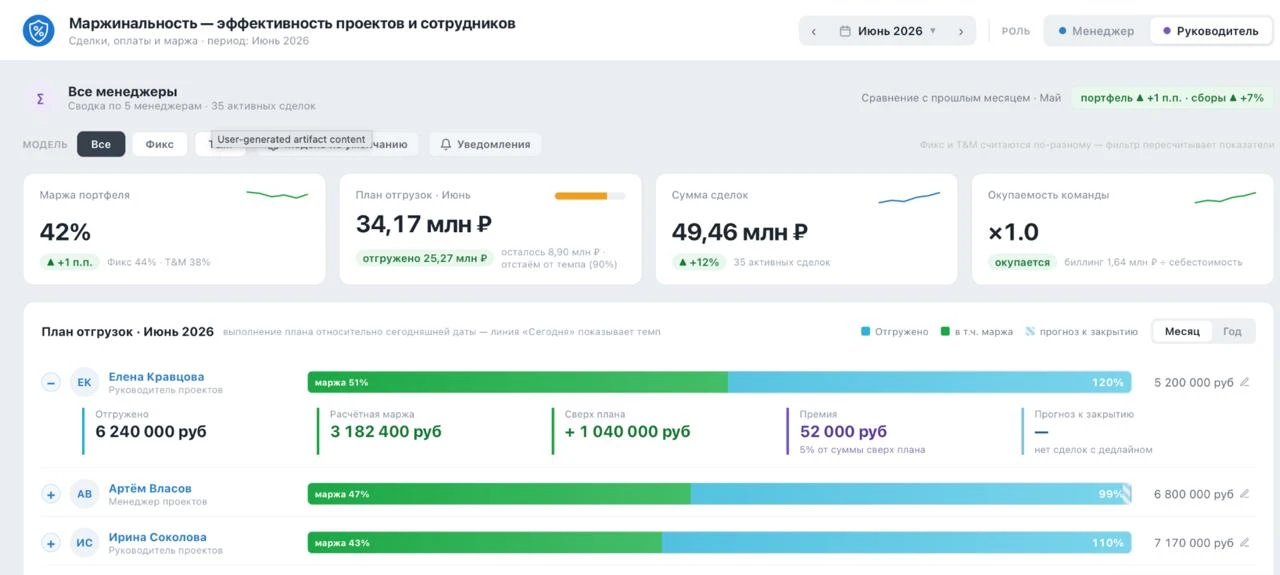1280x575 pixels.
Task: Click the Все менеджеры heading
Action: (x=123, y=91)
